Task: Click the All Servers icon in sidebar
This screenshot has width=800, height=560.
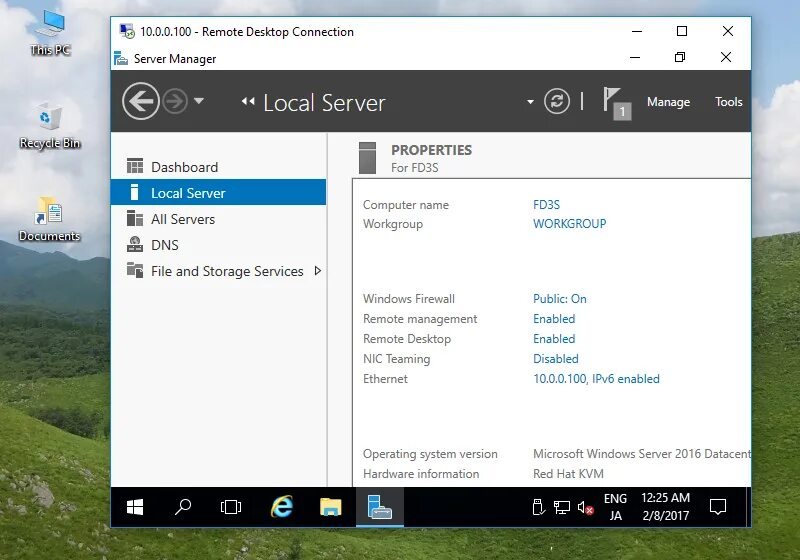Action: pyautogui.click(x=135, y=218)
